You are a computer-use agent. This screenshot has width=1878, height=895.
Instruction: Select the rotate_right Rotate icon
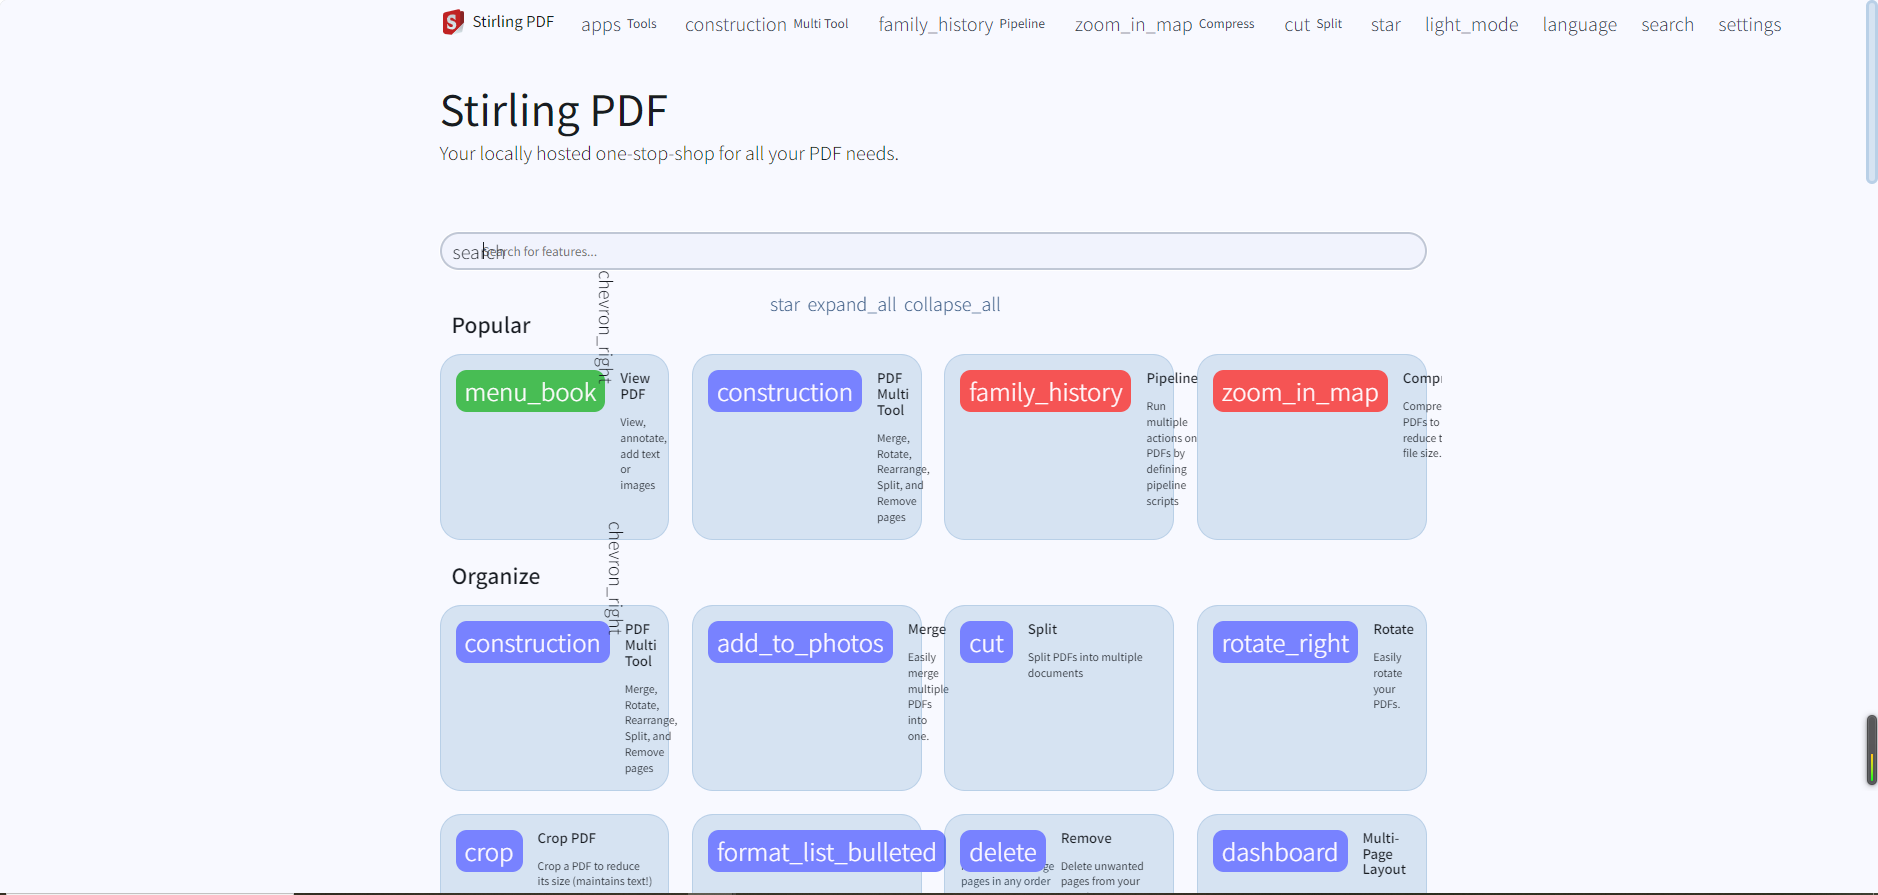pyautogui.click(x=1285, y=643)
